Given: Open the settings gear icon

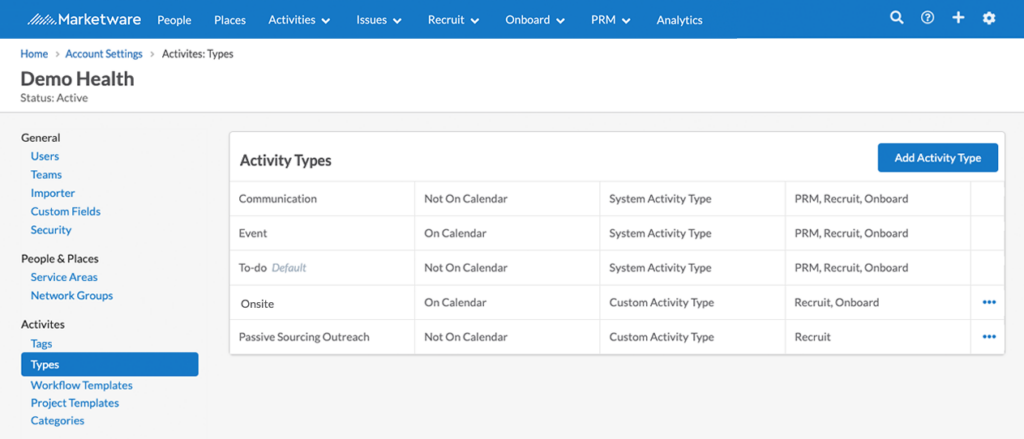Looking at the screenshot, I should click(989, 18).
